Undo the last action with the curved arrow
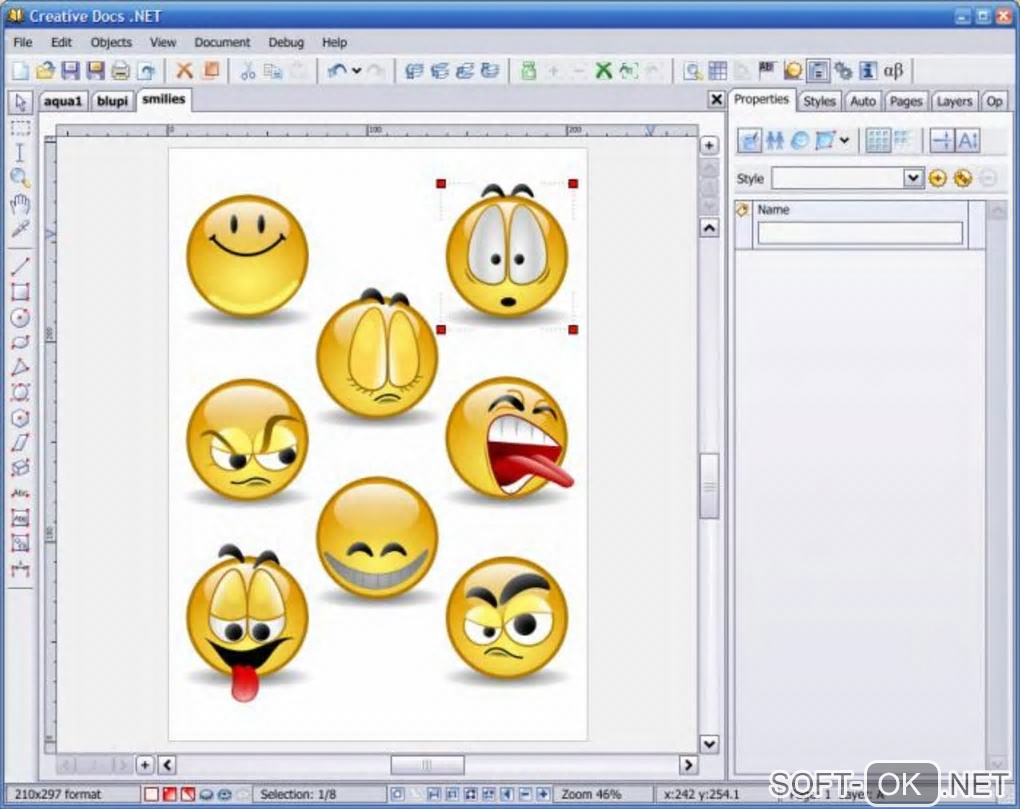This screenshot has height=809, width=1020. tap(337, 71)
